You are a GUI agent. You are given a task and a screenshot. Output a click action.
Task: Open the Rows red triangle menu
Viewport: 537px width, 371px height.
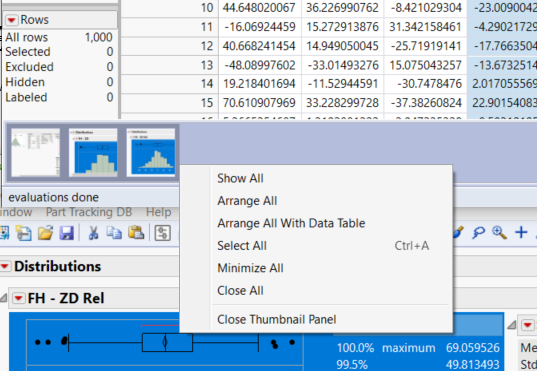[x=11, y=20]
